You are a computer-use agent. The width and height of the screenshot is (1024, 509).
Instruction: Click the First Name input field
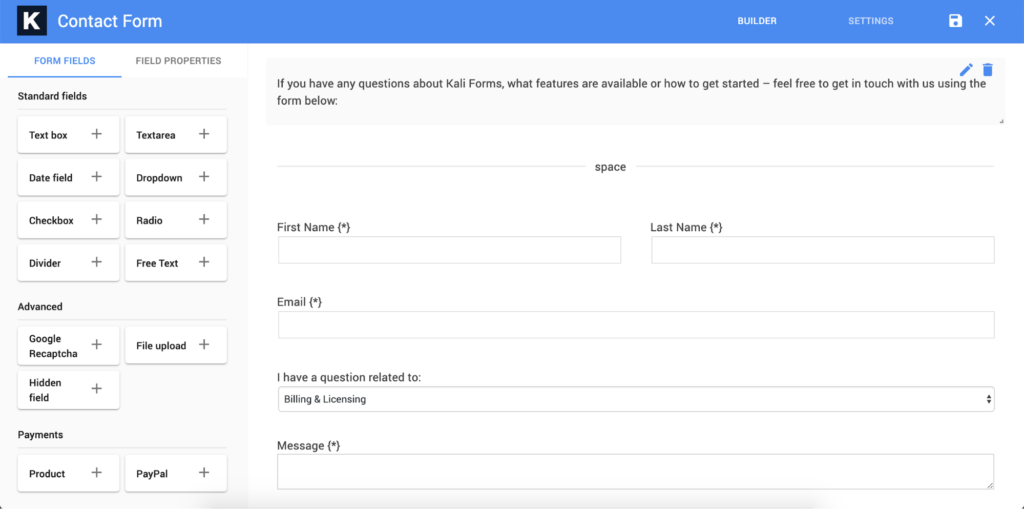[x=449, y=250]
